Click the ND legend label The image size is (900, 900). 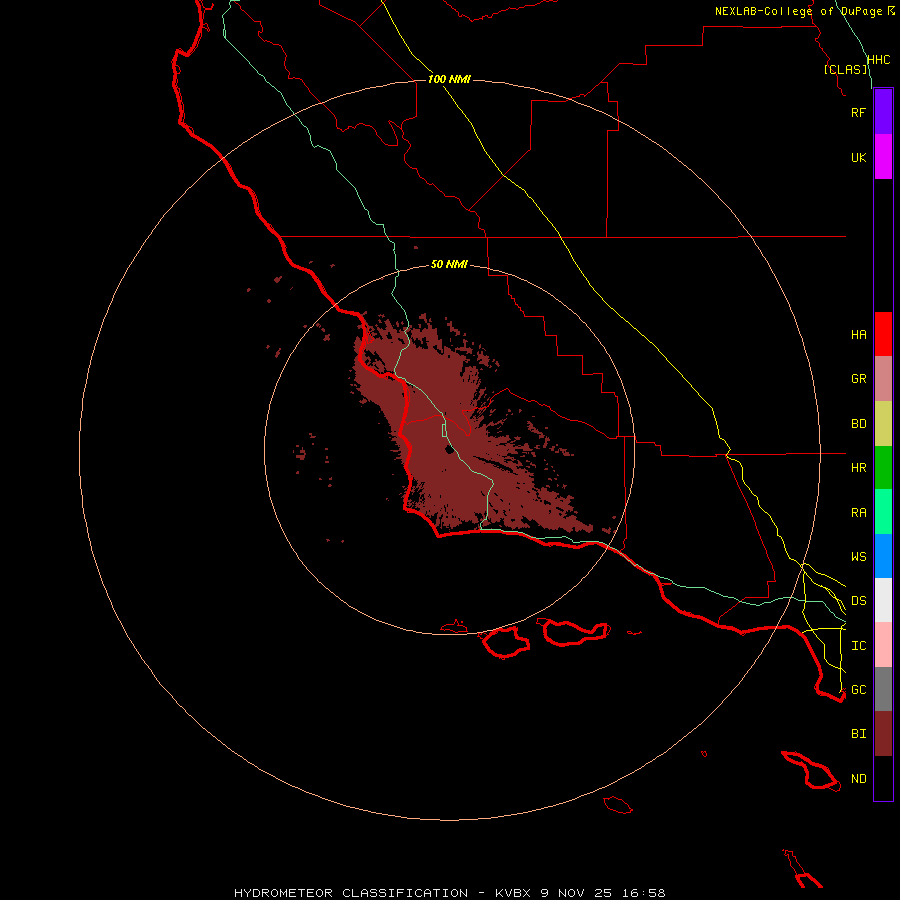tap(858, 779)
